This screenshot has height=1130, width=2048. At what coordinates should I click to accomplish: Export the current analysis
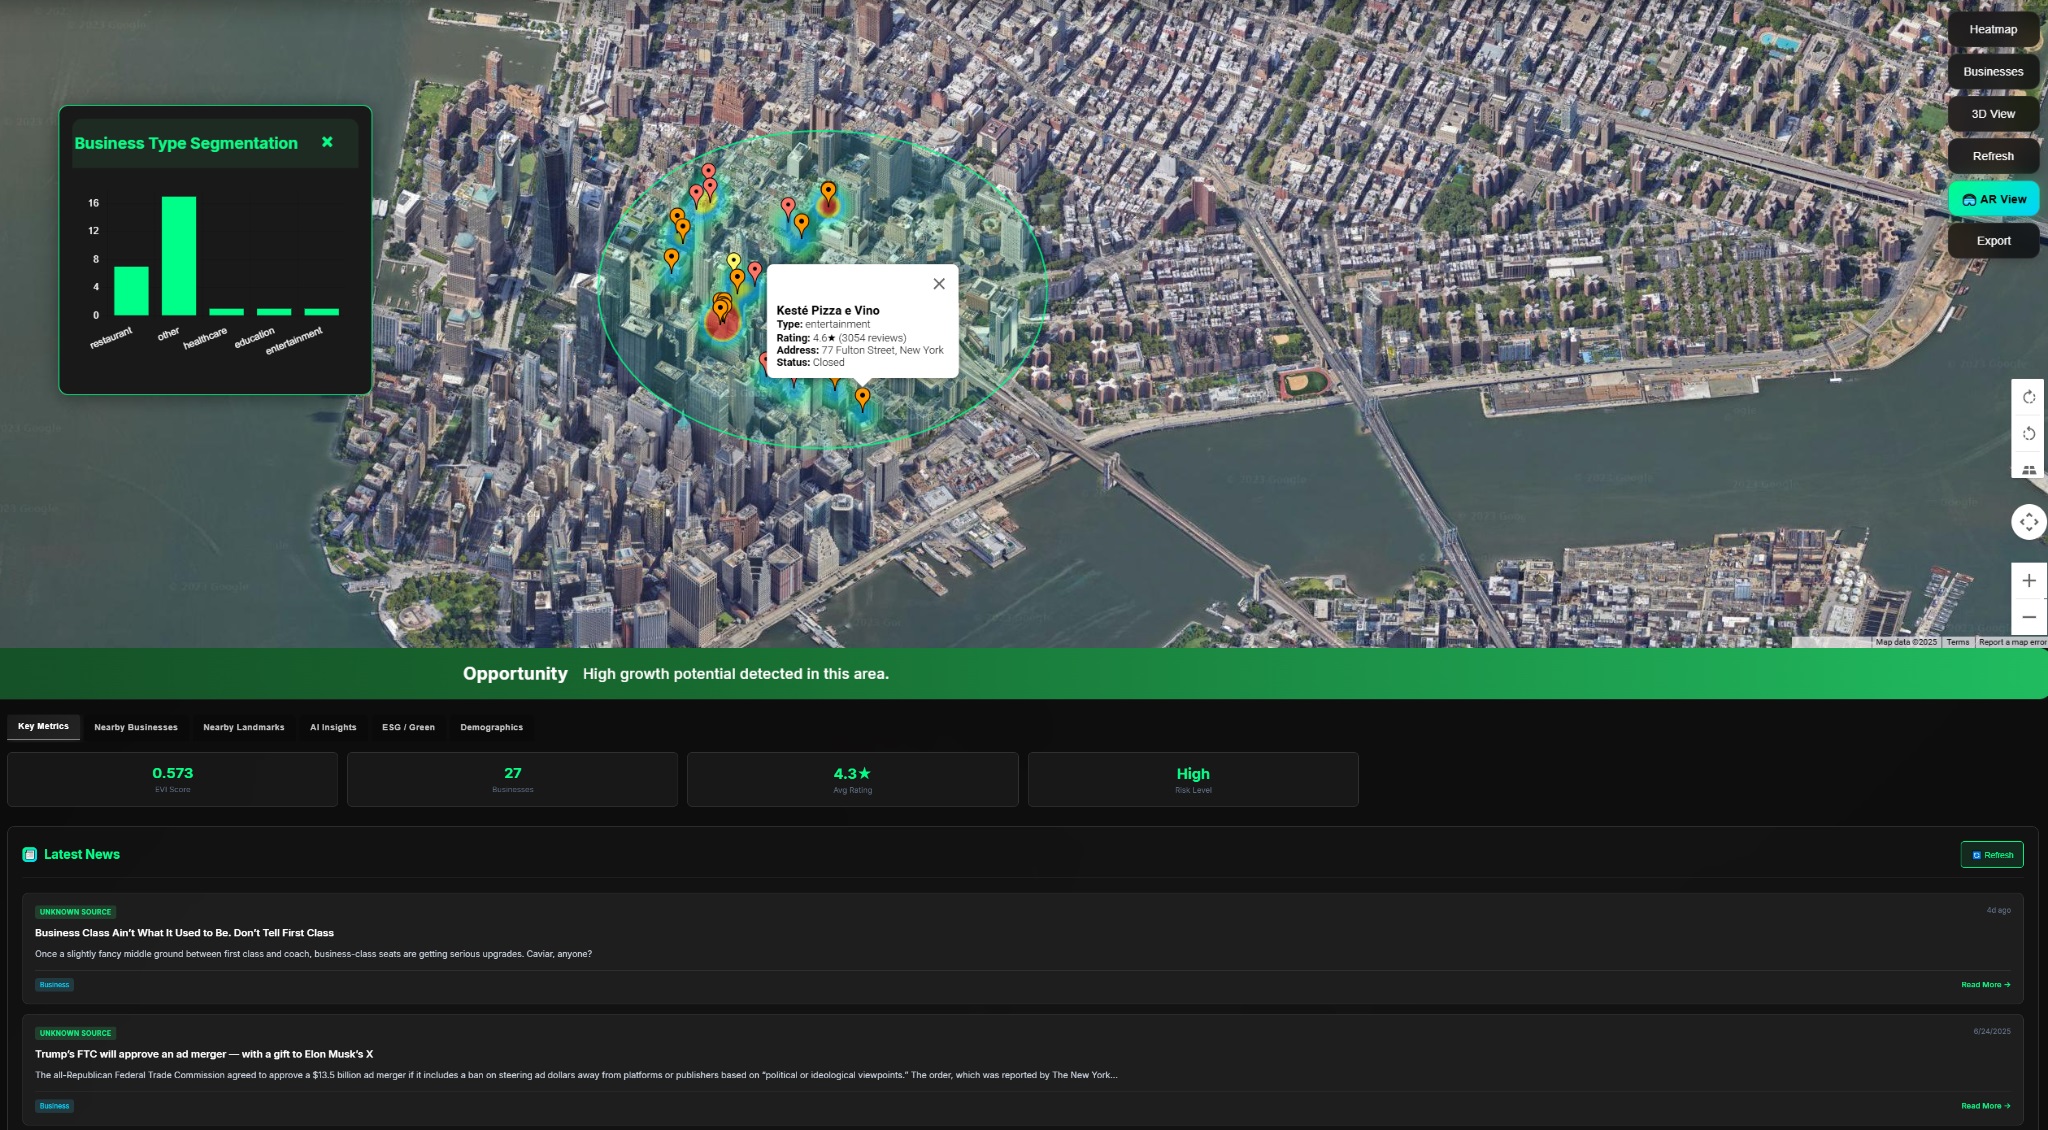(1992, 240)
